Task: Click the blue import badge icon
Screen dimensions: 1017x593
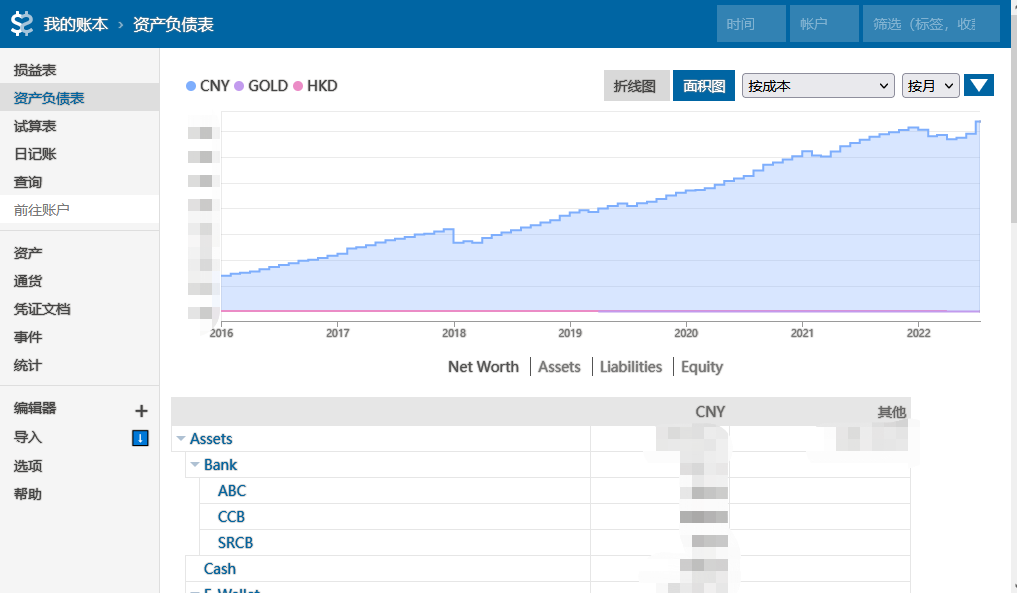Action: coord(141,438)
